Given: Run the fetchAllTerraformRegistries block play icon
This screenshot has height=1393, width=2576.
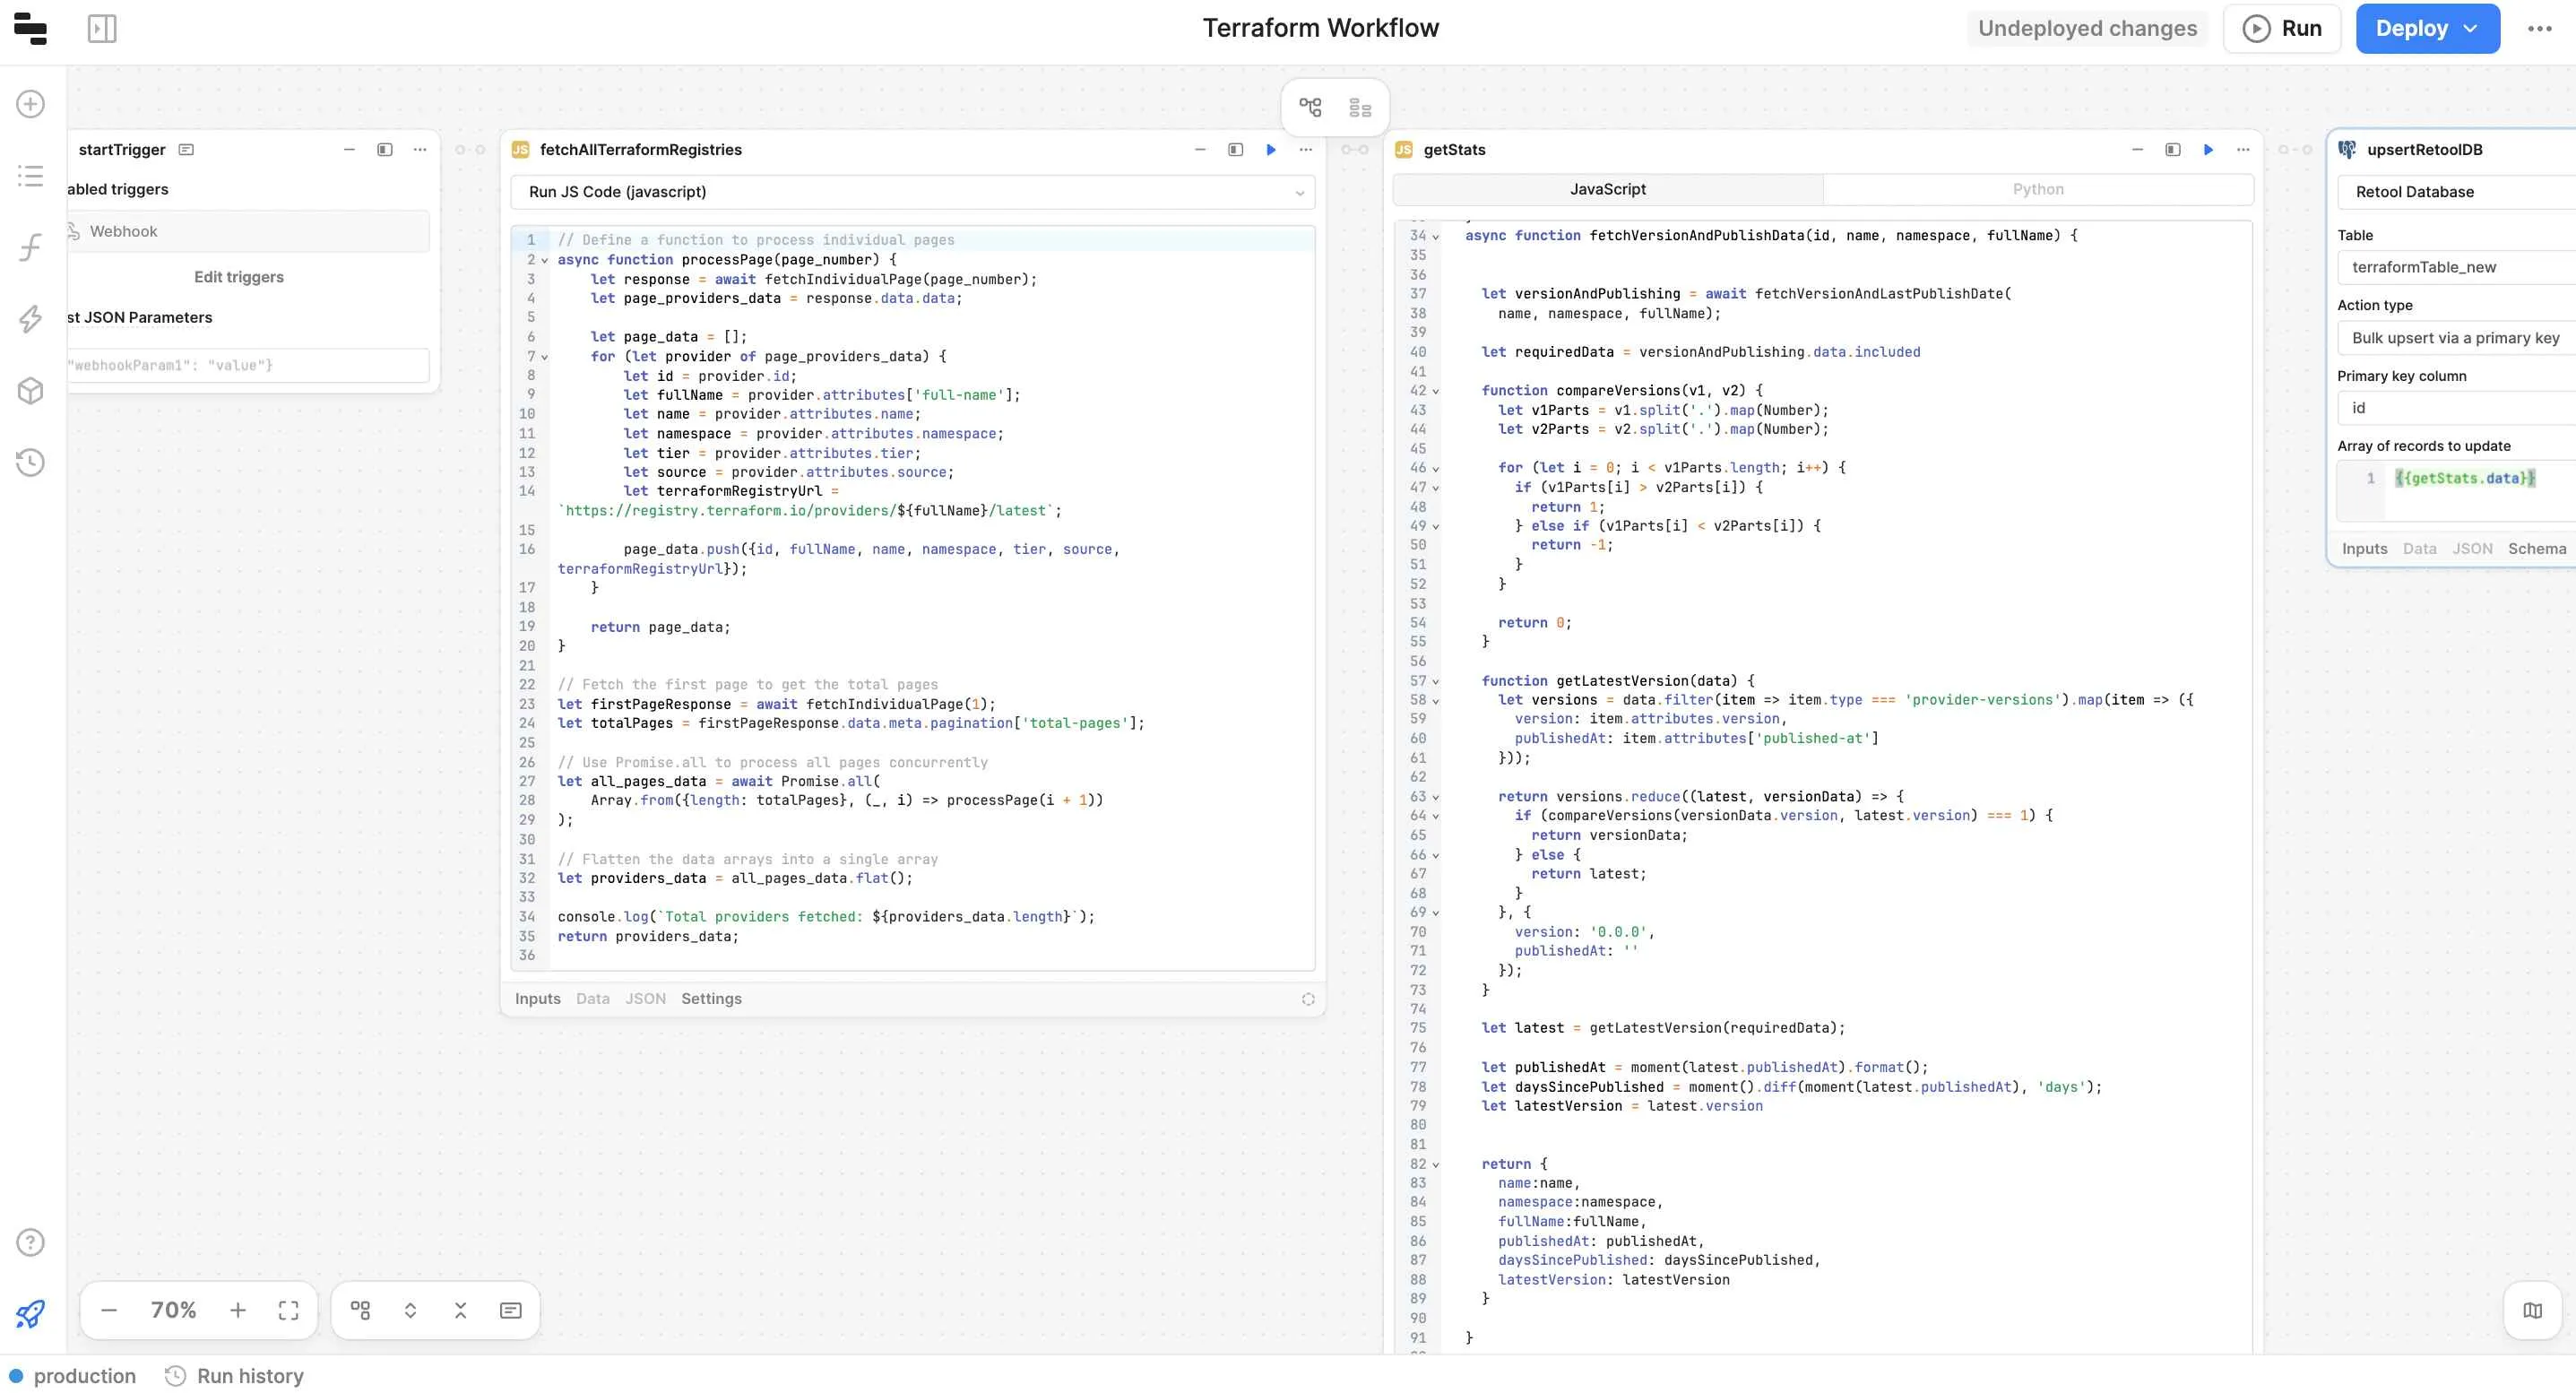Looking at the screenshot, I should 1271,150.
